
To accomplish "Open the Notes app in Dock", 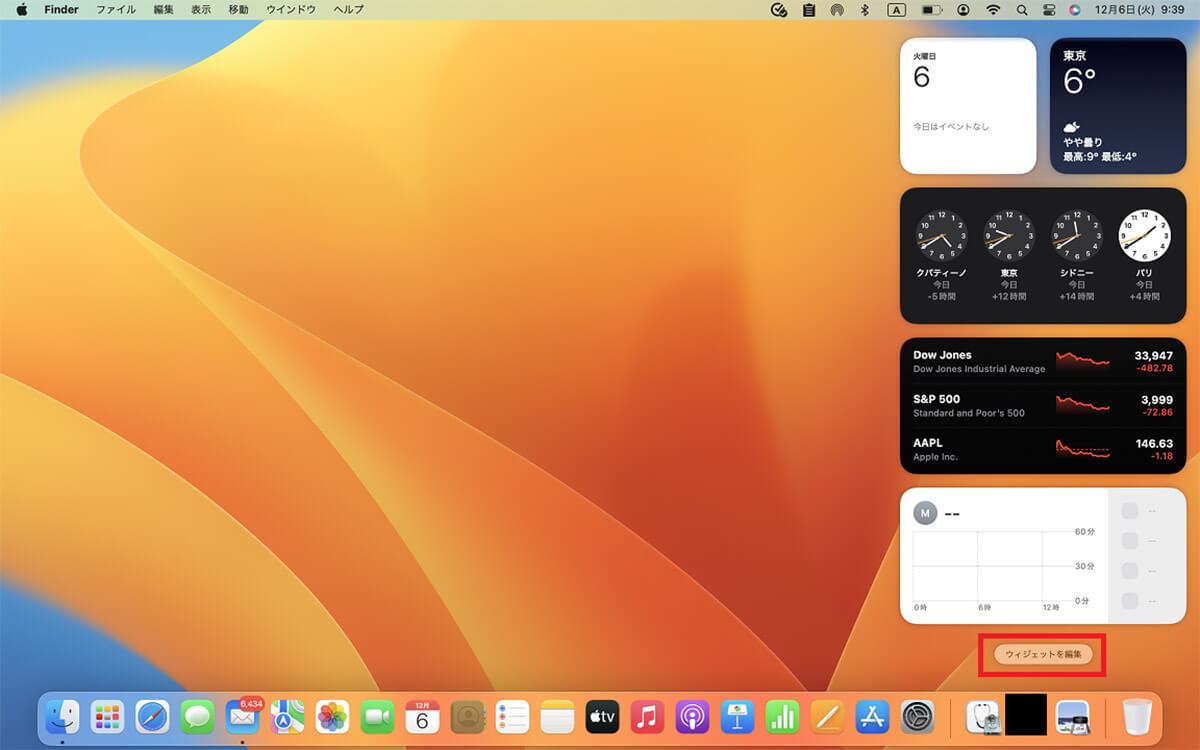I will click(557, 716).
